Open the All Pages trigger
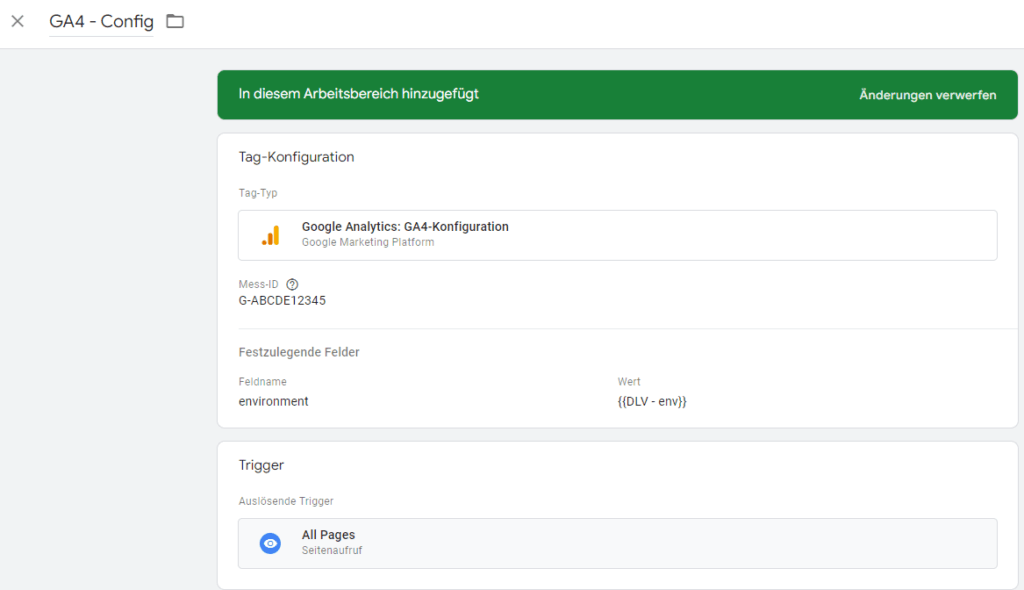Screen dimensions: 1024x590 pos(616,543)
